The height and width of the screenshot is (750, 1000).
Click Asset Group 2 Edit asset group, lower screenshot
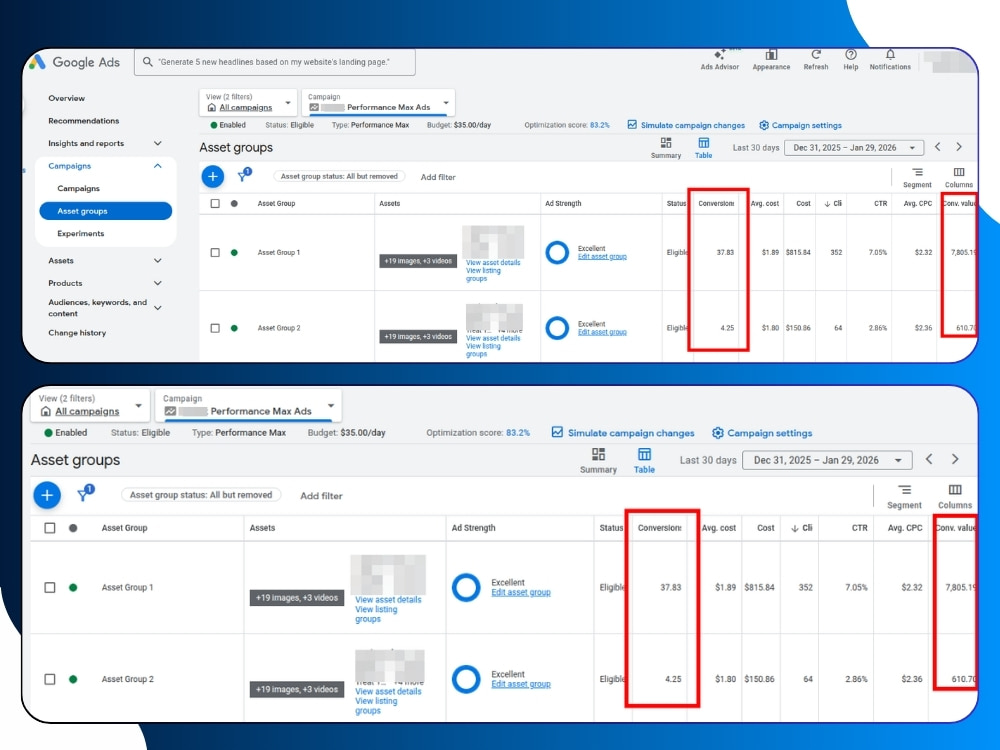tap(521, 684)
